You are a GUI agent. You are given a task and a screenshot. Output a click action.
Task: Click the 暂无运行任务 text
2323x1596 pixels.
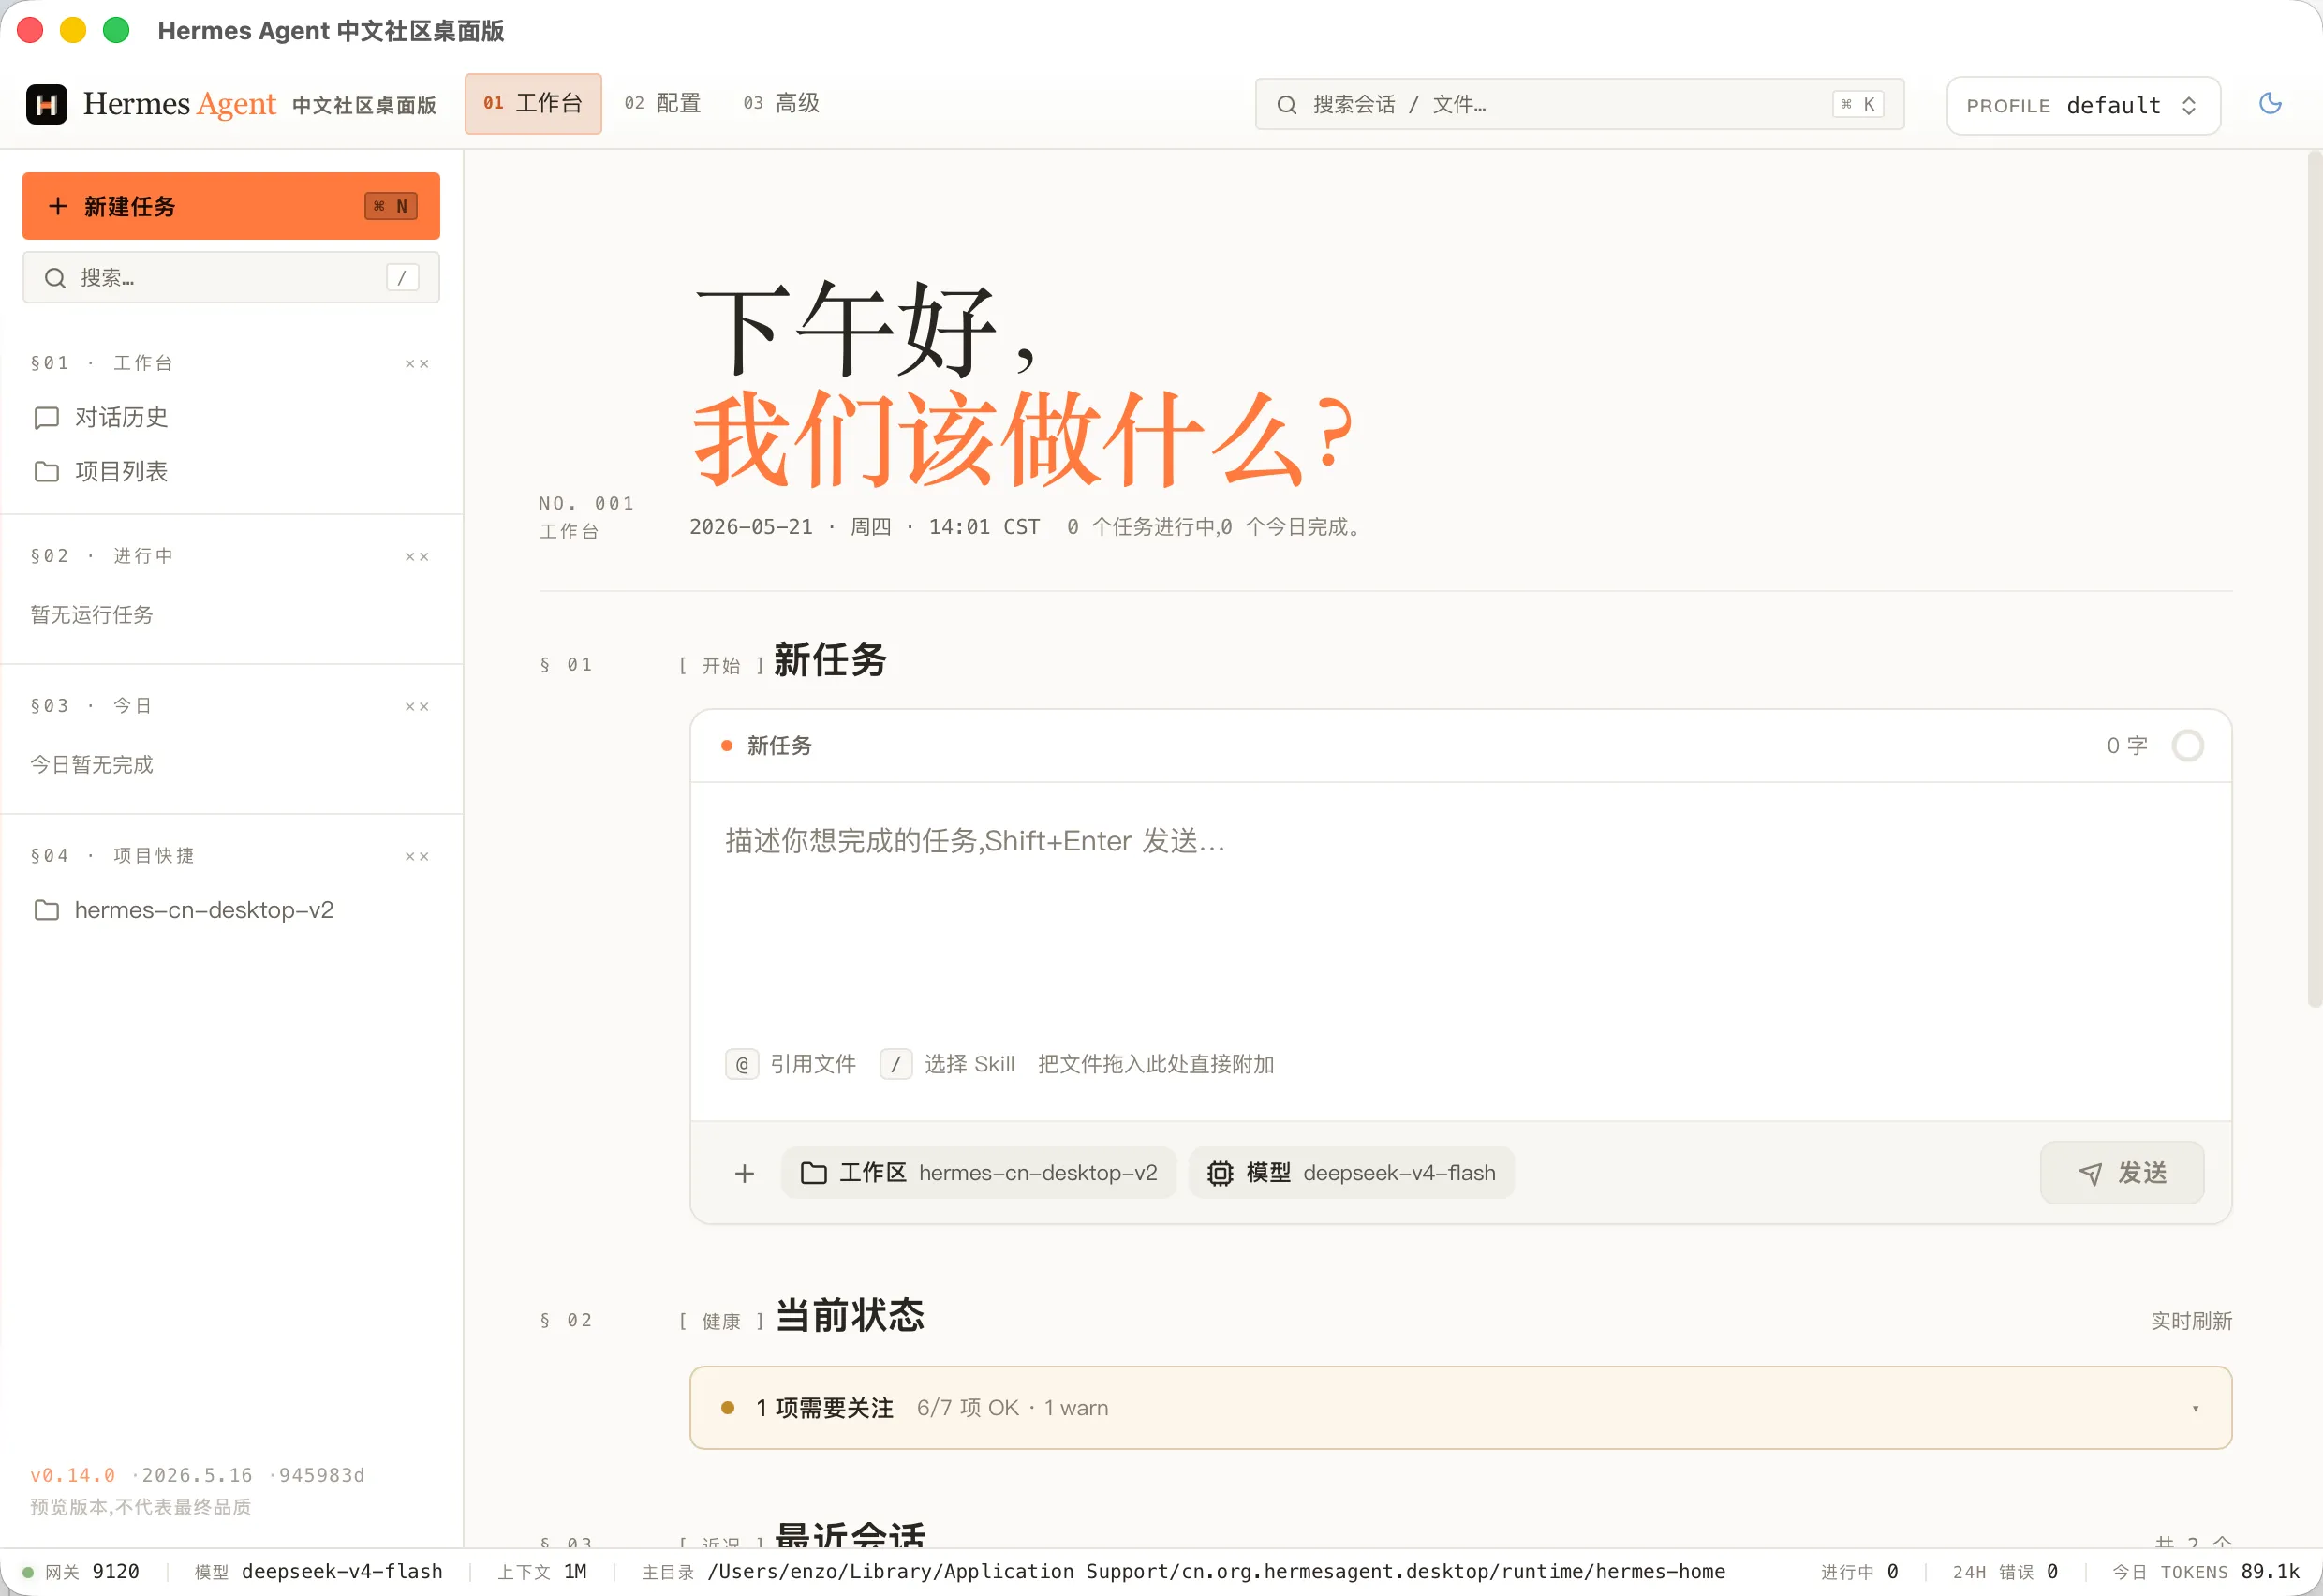pyautogui.click(x=92, y=615)
